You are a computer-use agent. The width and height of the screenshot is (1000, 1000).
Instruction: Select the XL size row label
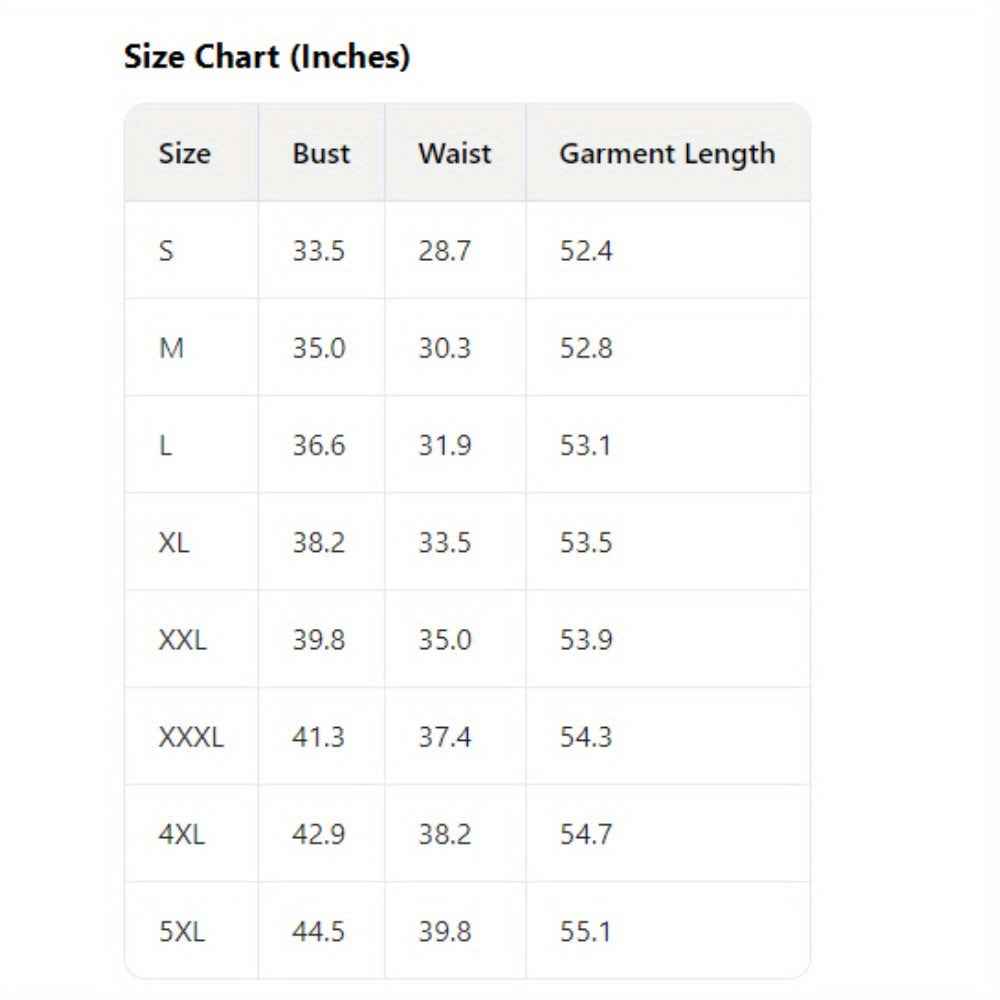[174, 543]
